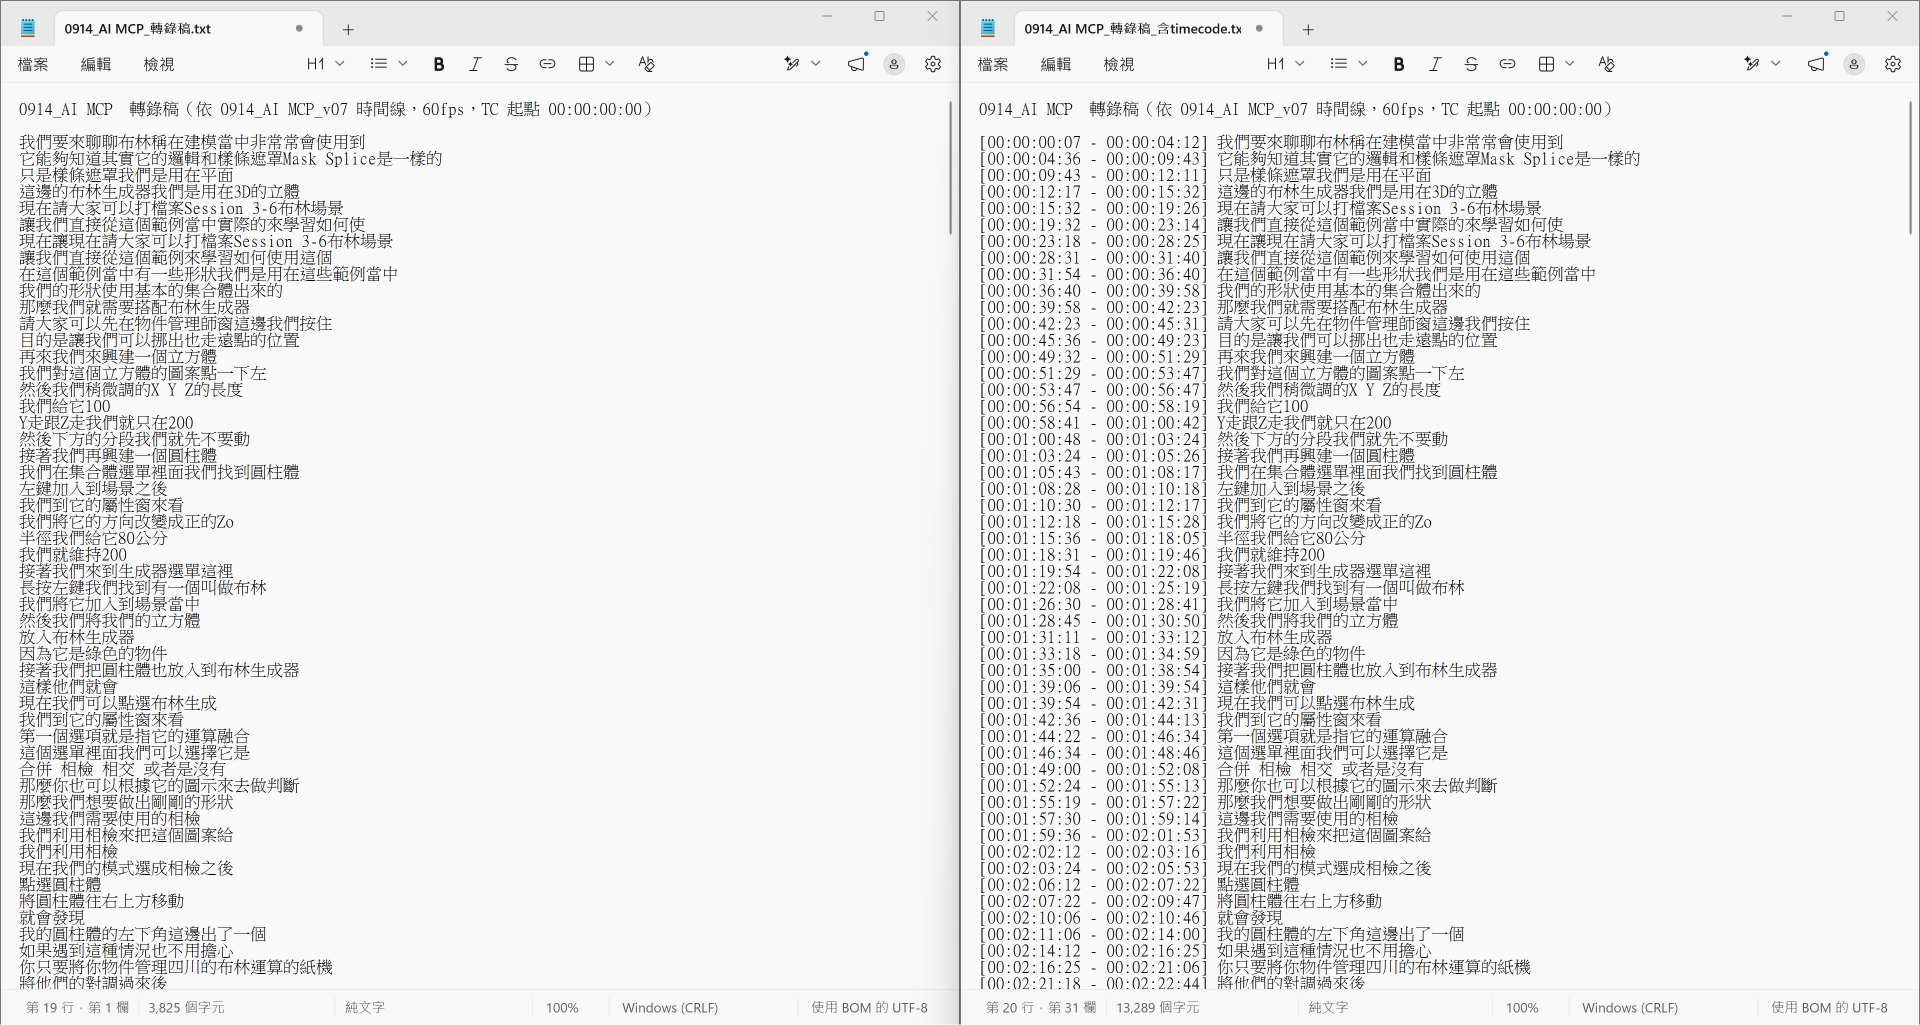Viewport: 1920px width, 1025px height.
Task: Clear formatting in the left Notepad window
Action: pyautogui.click(x=646, y=64)
